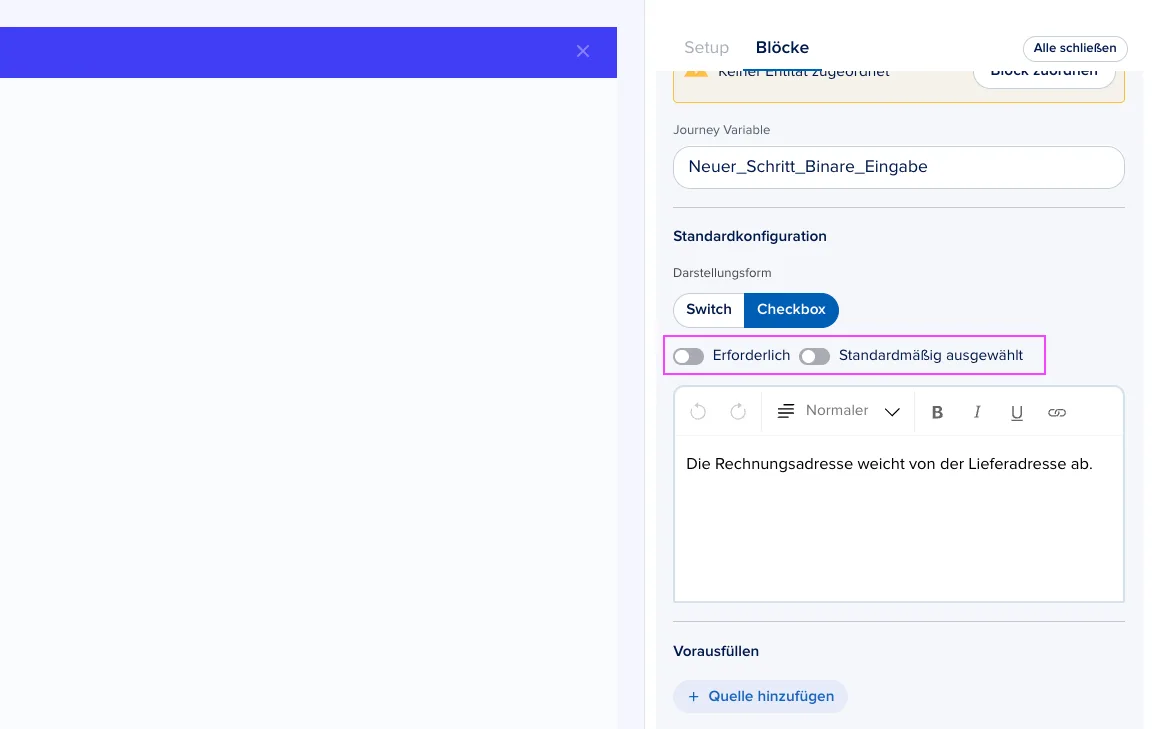Viewport: 1152px width, 729px height.
Task: Click the paragraph alignment lines icon
Action: (x=785, y=412)
